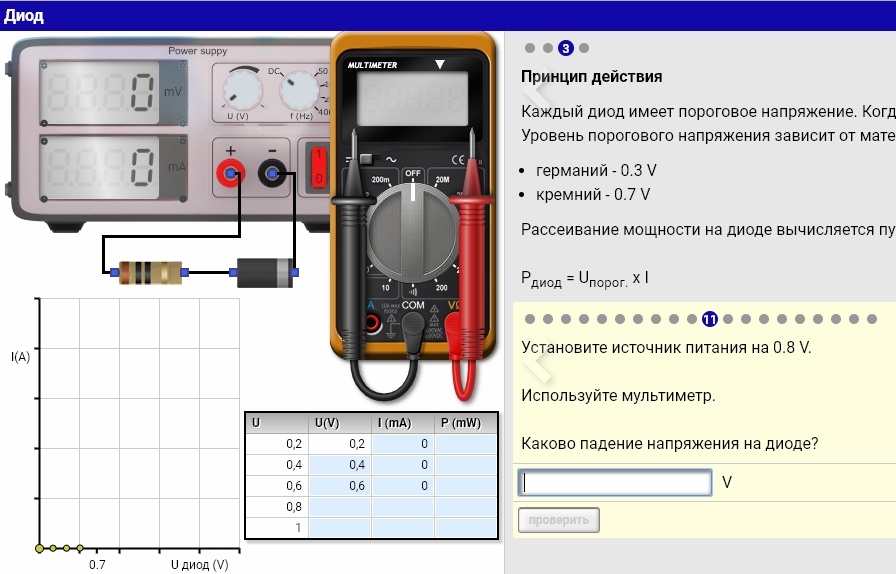Screen dimensions: 896x574
Task: Click the red positive terminal on power supply
Action: [x=231, y=175]
